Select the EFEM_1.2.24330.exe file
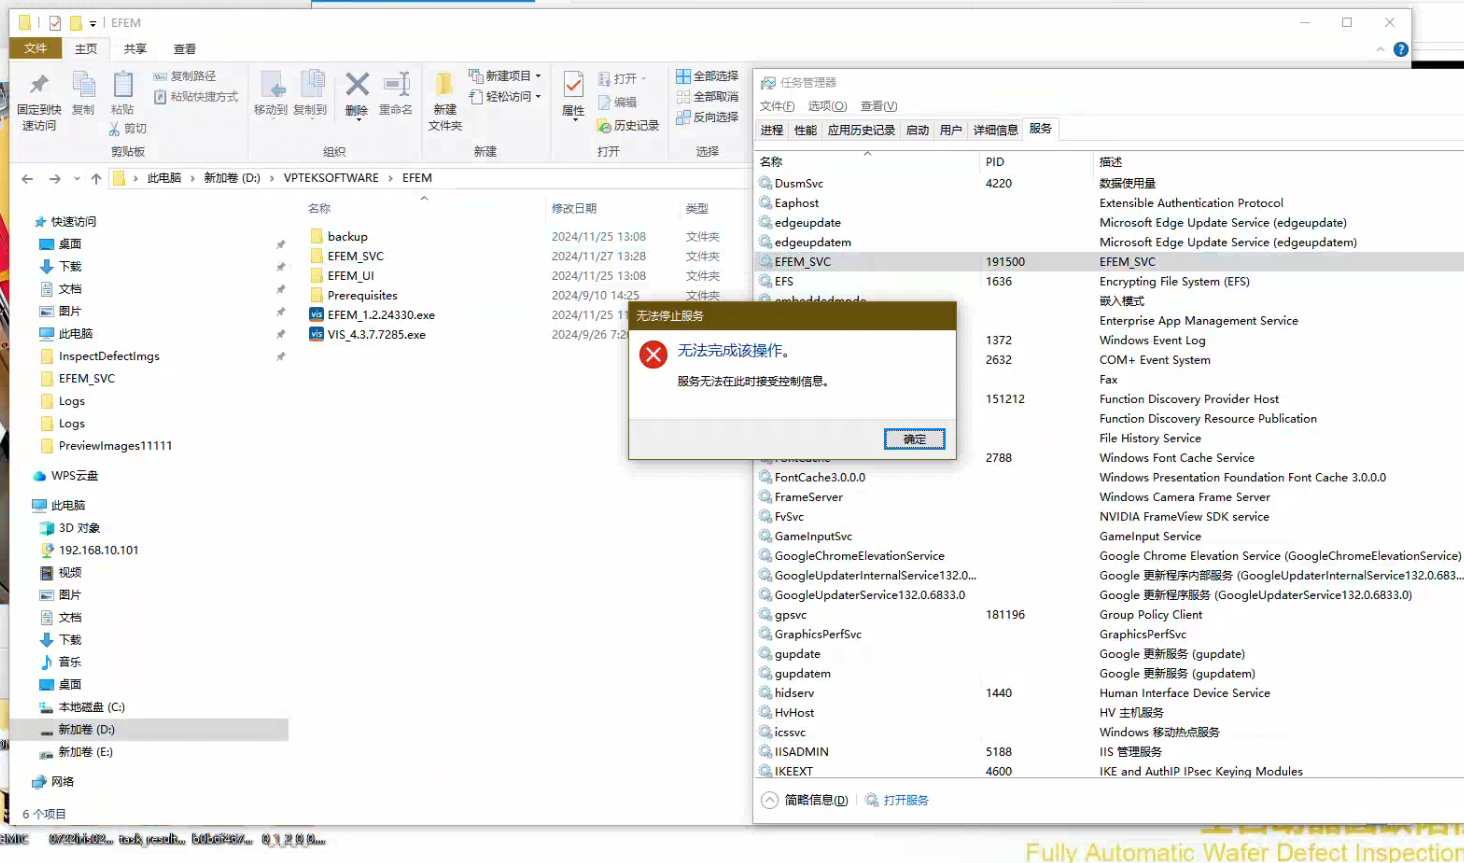 [381, 315]
